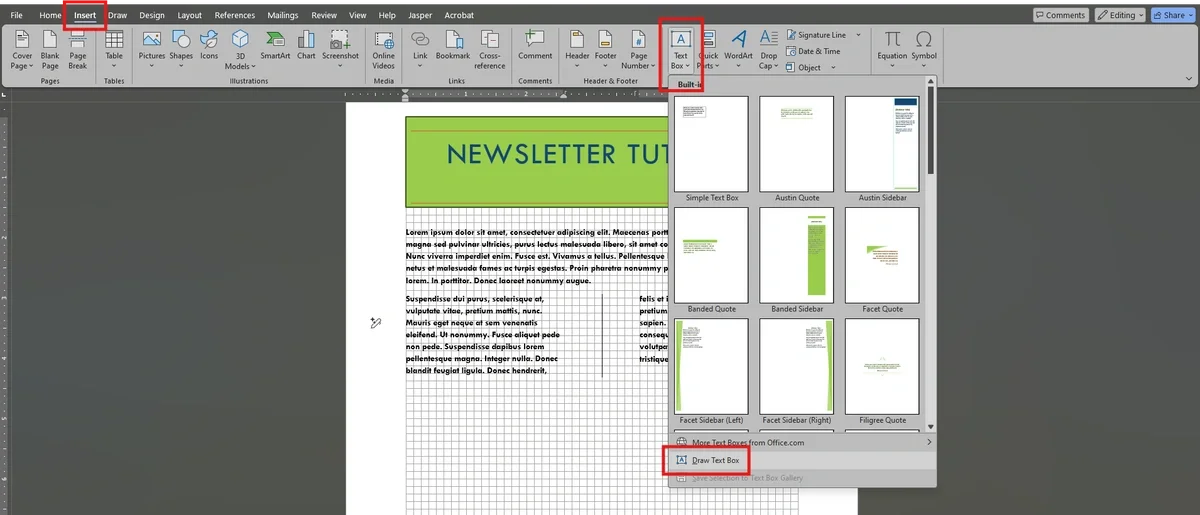1200x515 pixels.
Task: Insert a Cross-reference
Action: 490,48
